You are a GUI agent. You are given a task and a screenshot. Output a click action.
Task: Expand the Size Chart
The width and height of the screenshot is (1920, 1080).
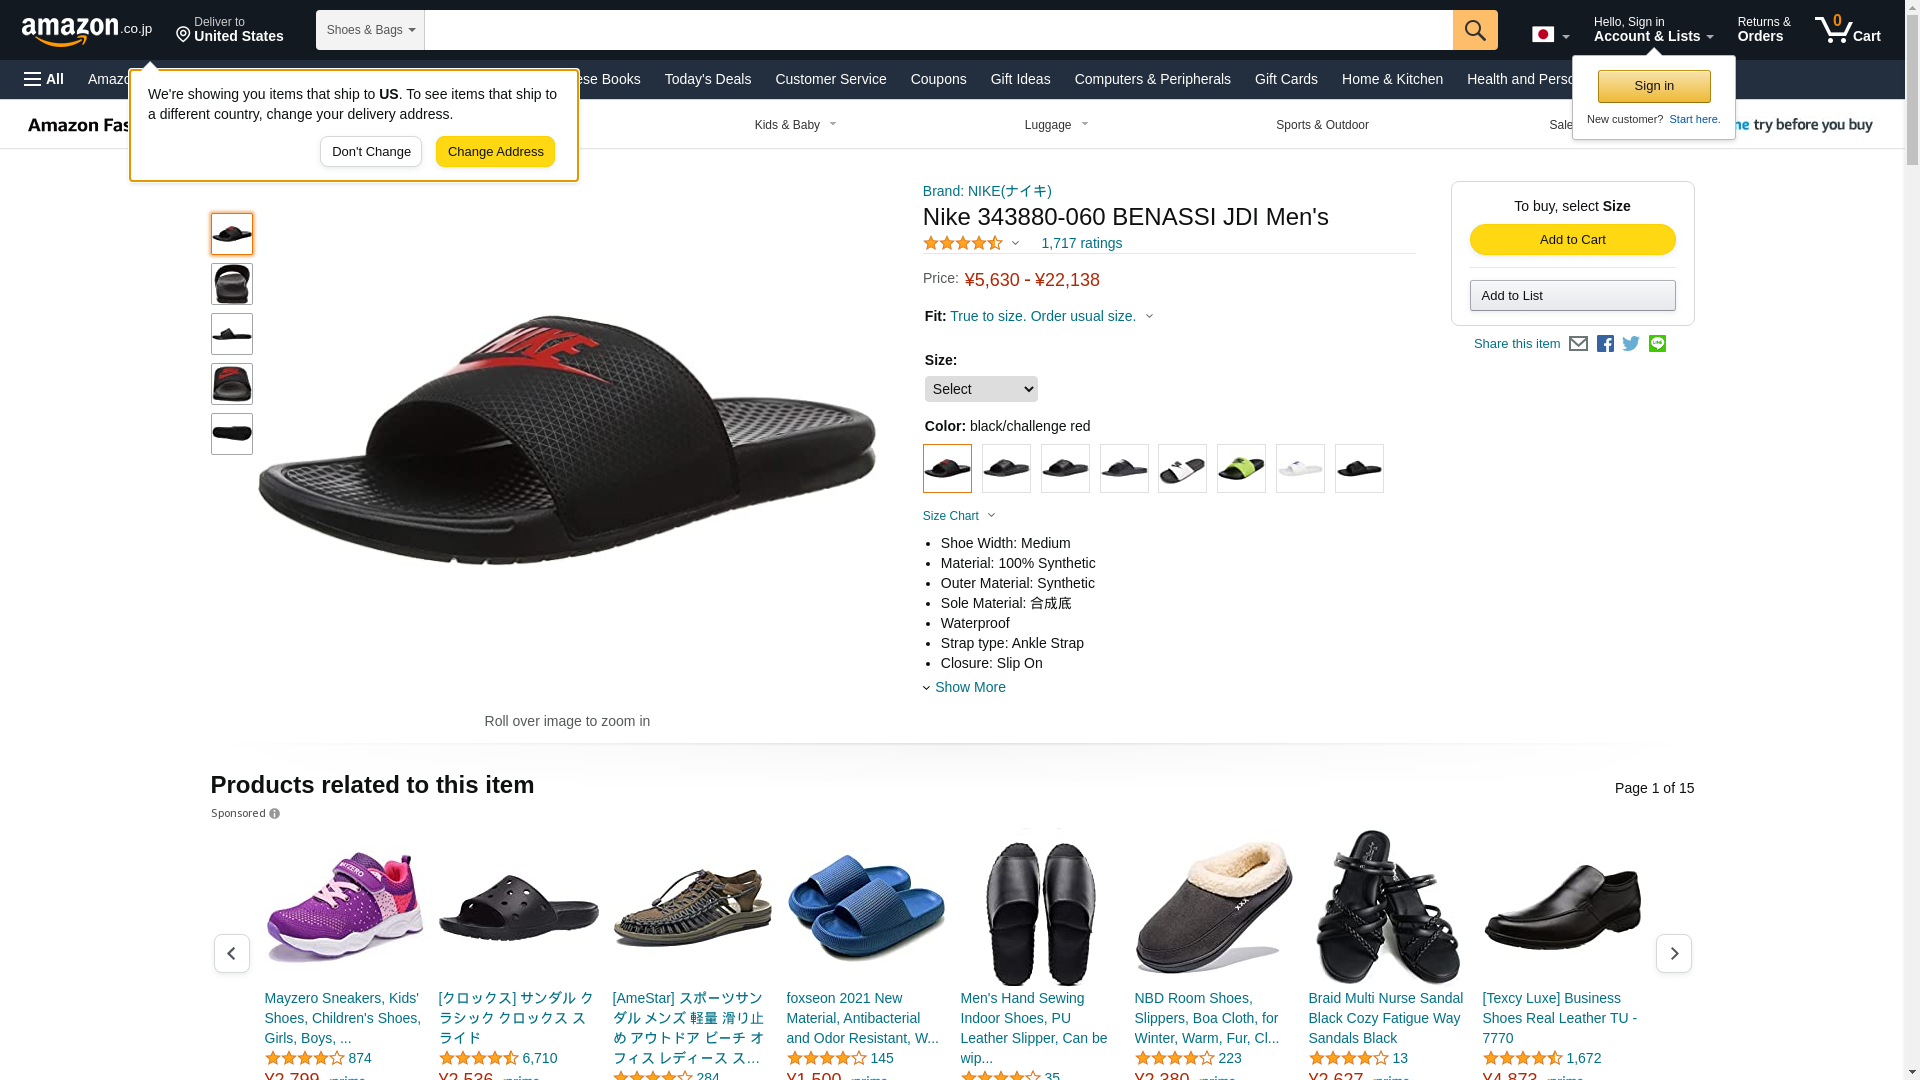pyautogui.click(x=959, y=516)
